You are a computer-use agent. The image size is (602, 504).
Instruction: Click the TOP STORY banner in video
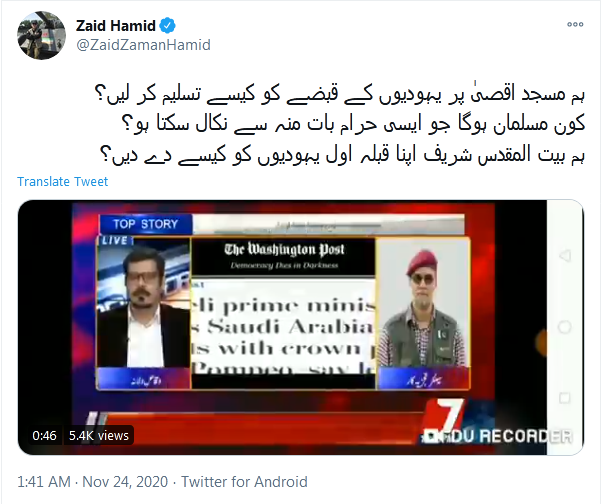click(x=146, y=224)
